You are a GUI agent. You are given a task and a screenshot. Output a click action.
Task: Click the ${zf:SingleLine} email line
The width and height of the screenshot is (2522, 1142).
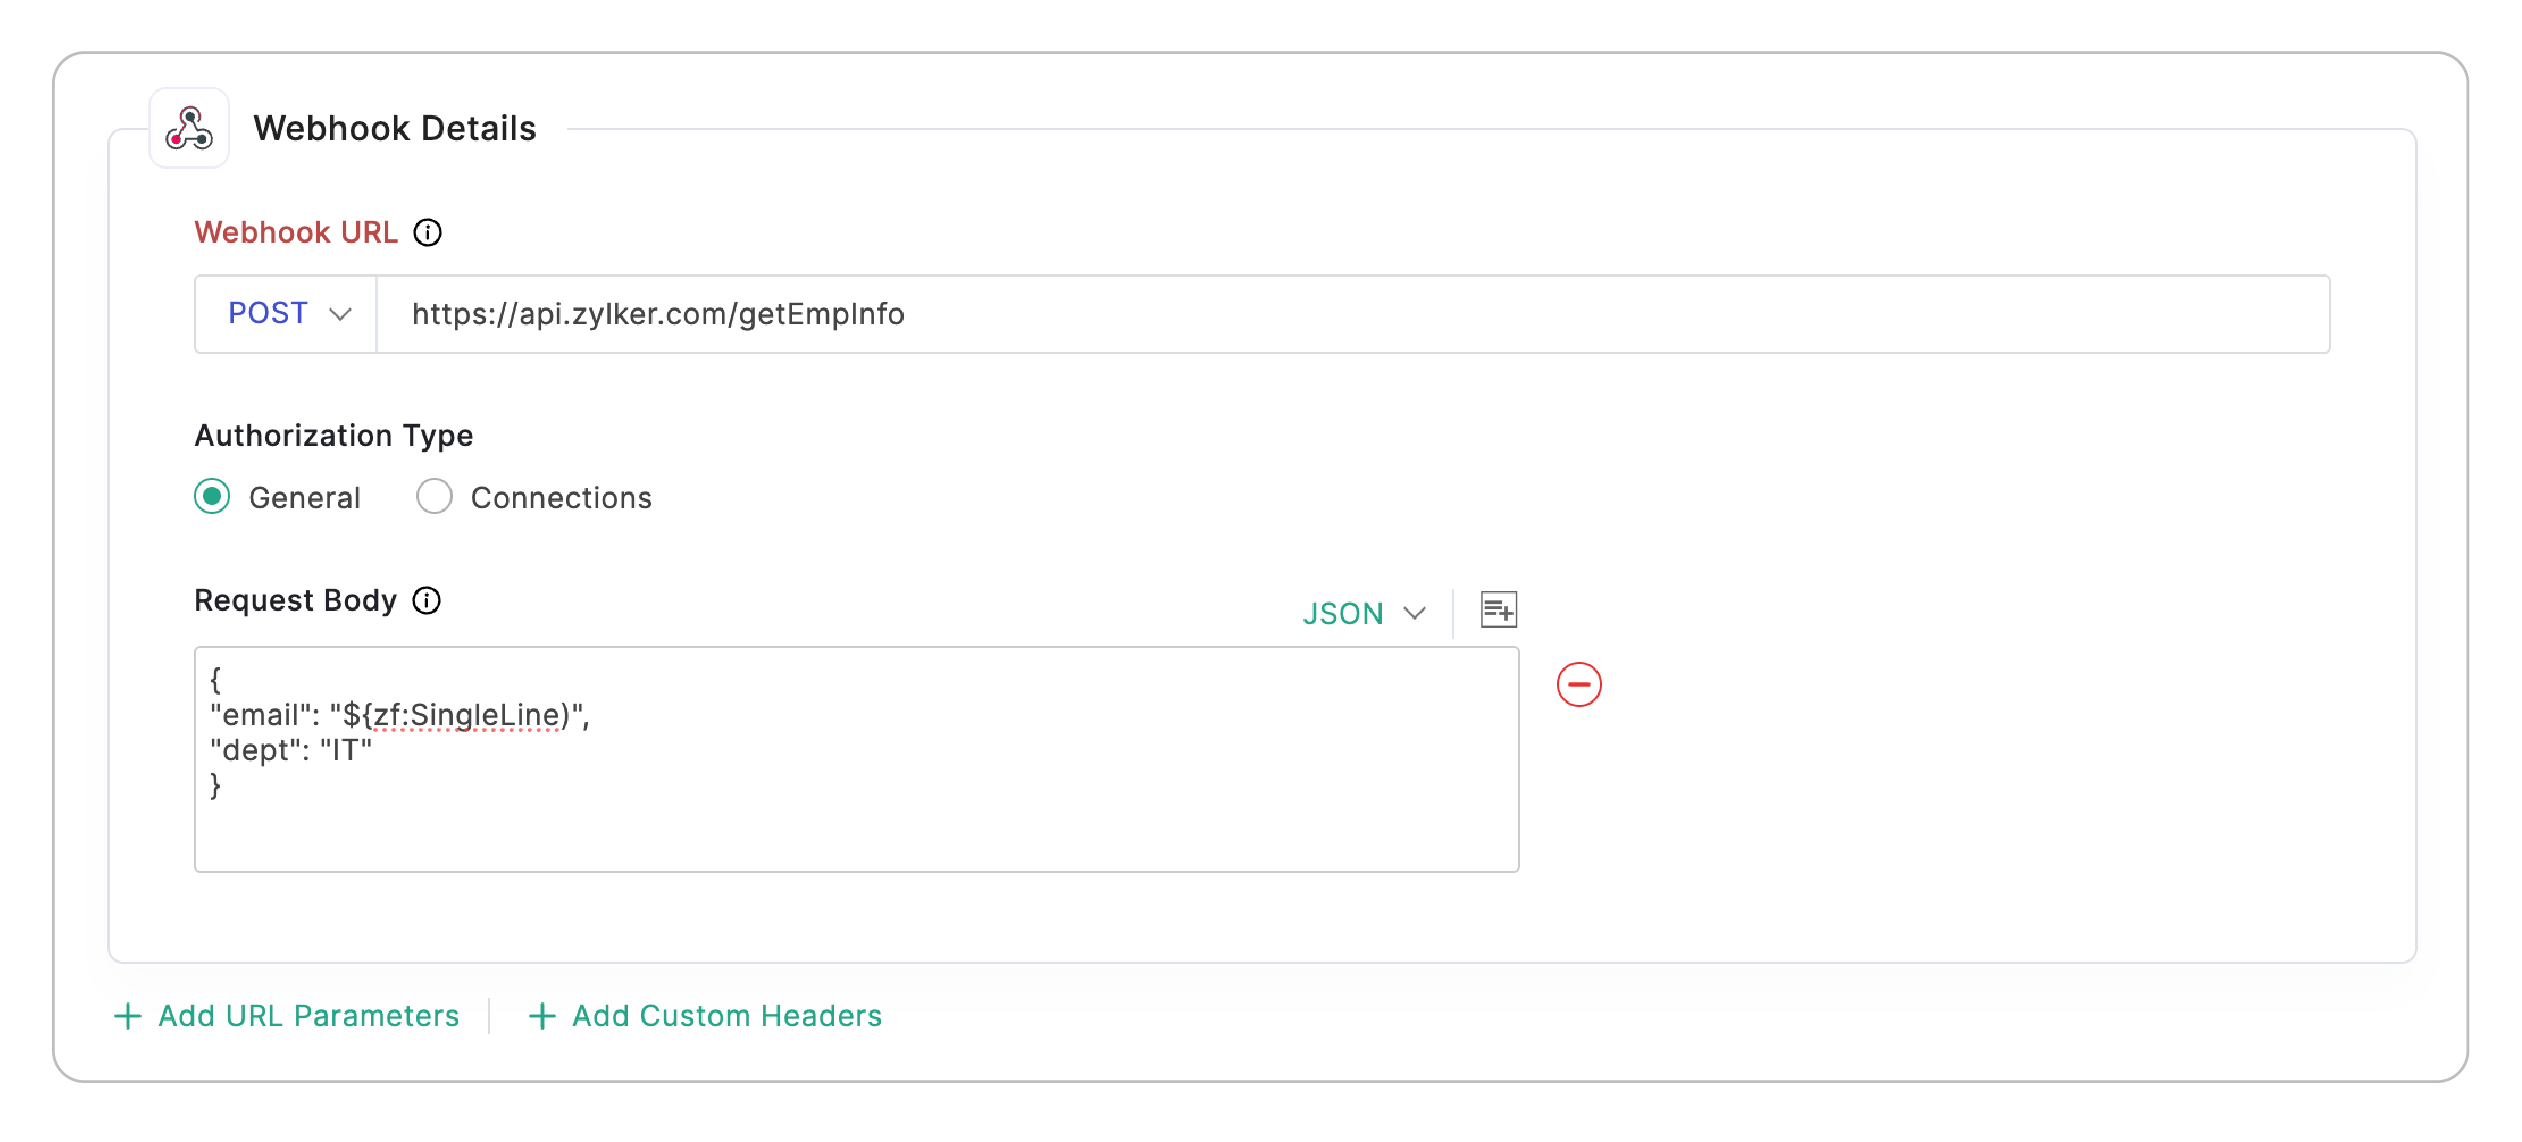pyautogui.click(x=399, y=715)
